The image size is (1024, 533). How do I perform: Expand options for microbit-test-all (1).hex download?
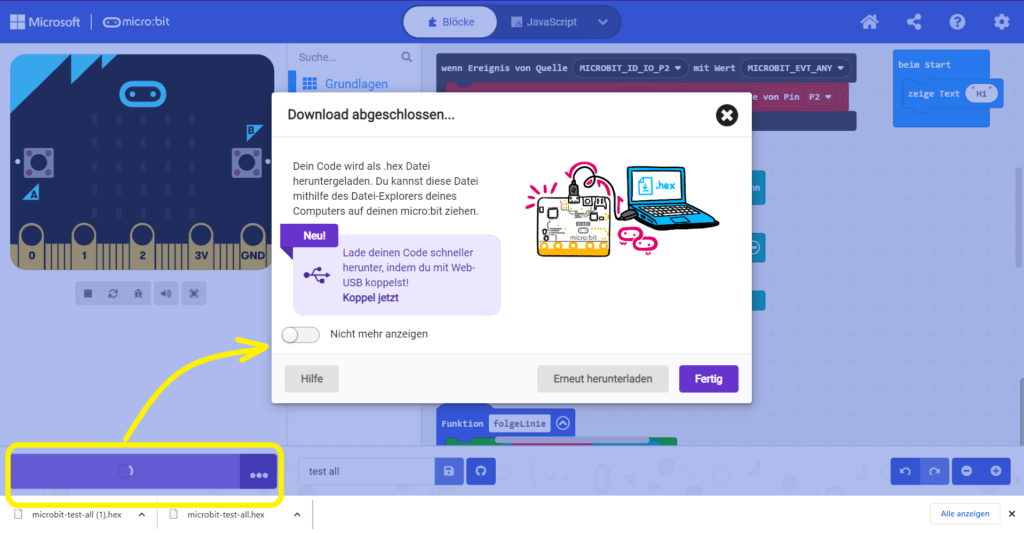[x=142, y=515]
